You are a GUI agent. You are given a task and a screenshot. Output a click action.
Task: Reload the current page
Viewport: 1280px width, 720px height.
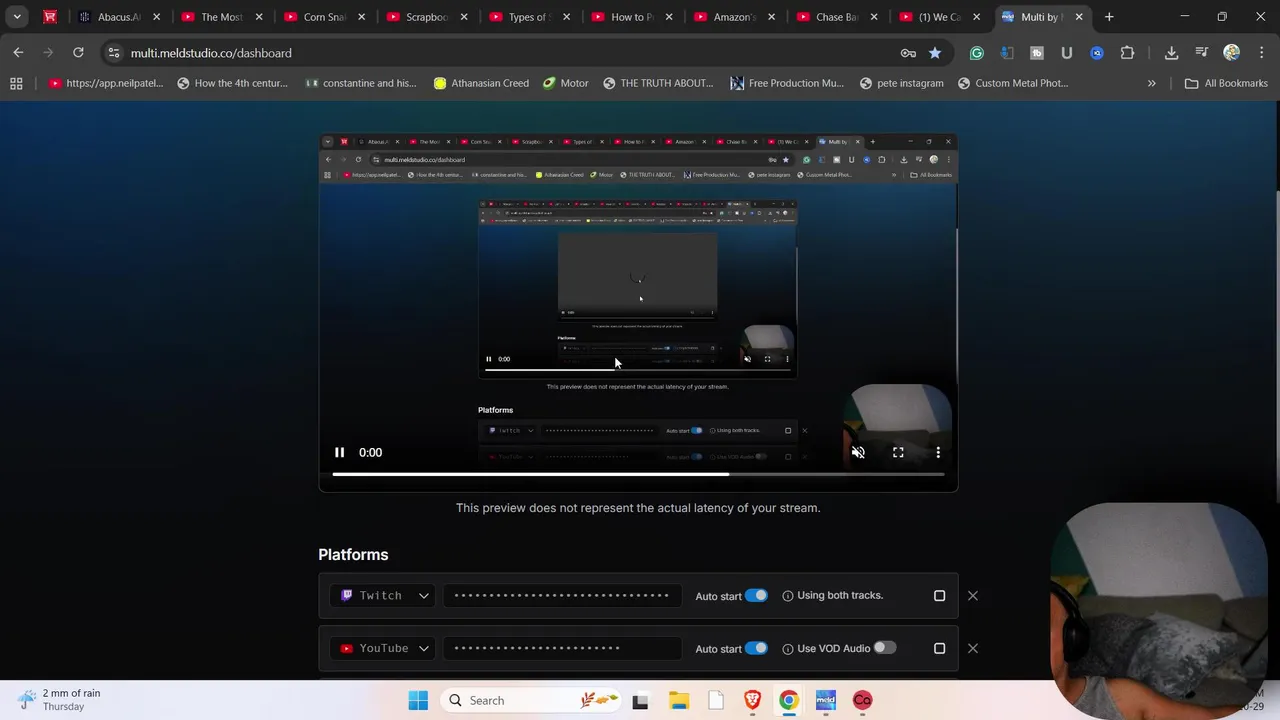(x=78, y=52)
